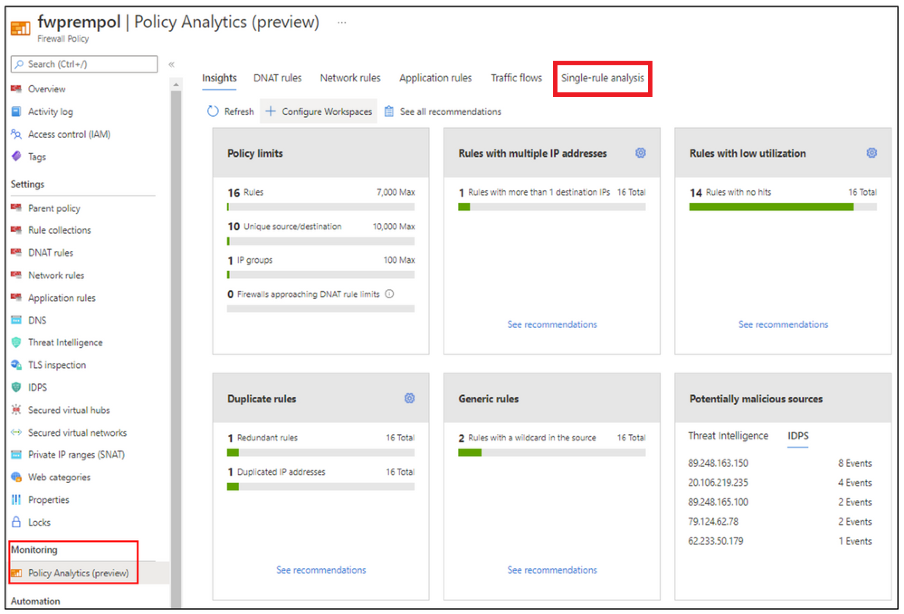Viewport: 904px width, 614px height.
Task: Open the DNAT rules tab
Action: coord(277,78)
